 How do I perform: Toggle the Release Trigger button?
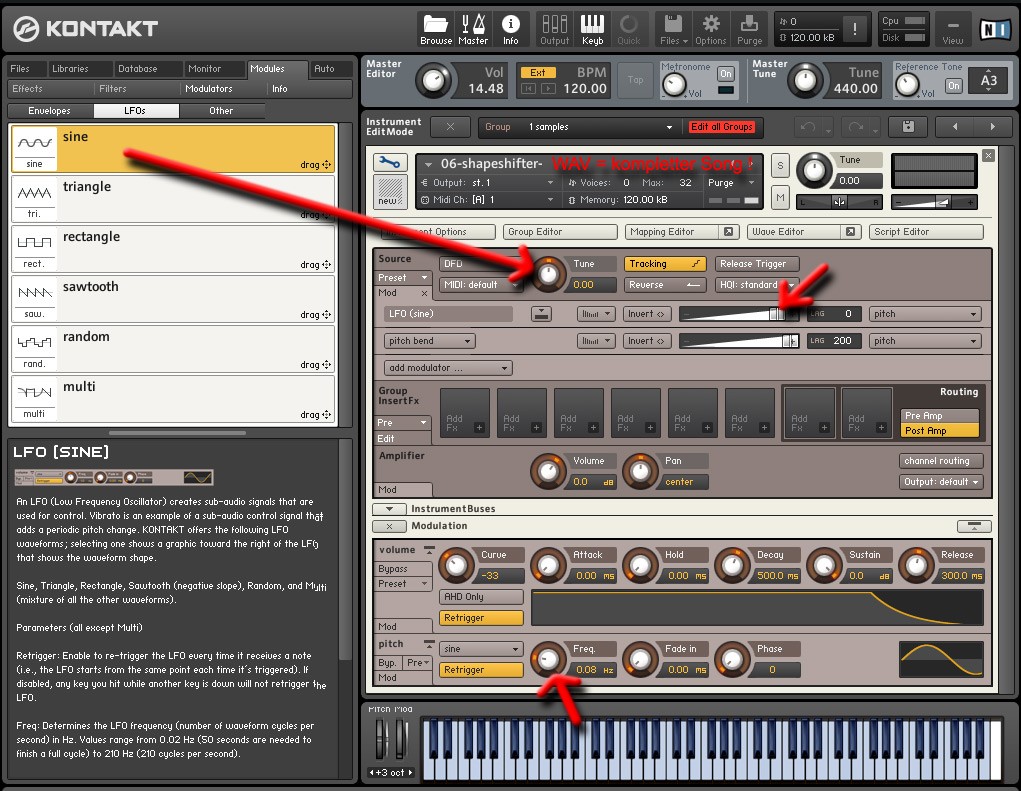757,264
